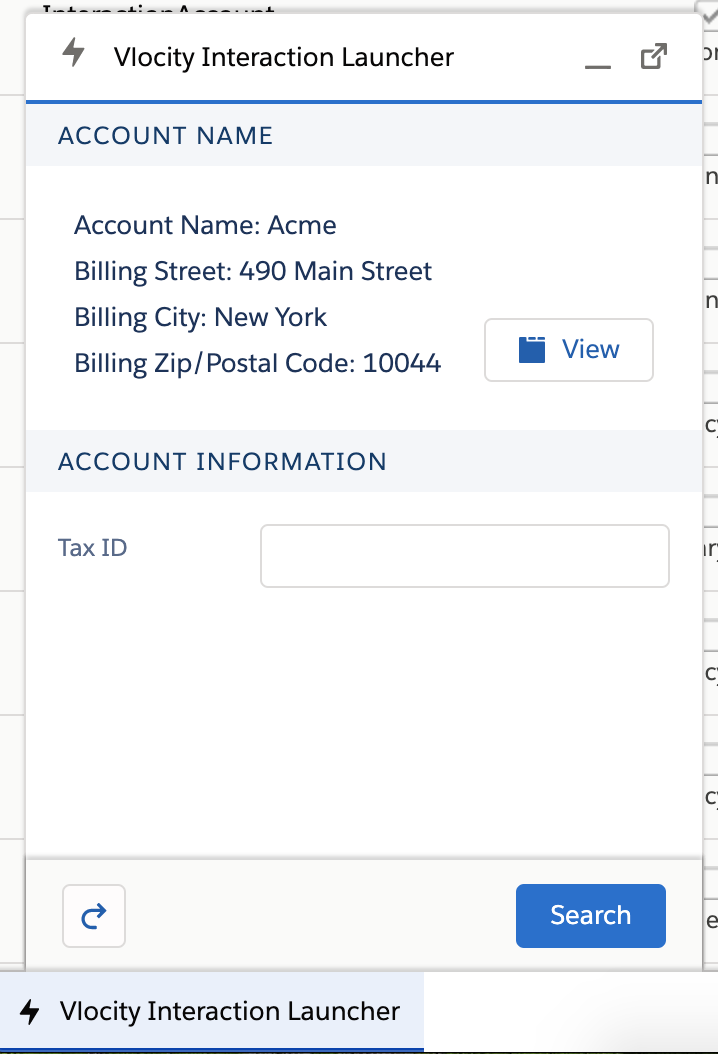Click the View button for Acme account
The image size is (718, 1054).
[569, 350]
